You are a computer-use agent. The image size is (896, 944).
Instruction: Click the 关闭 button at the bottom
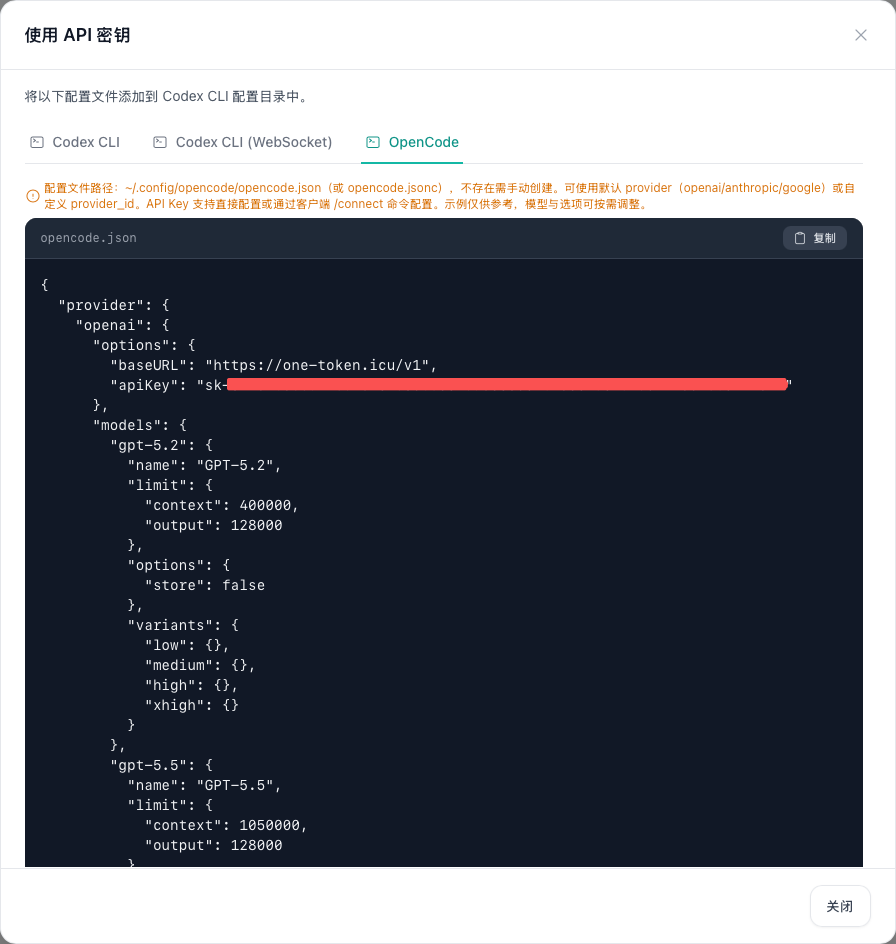839,906
